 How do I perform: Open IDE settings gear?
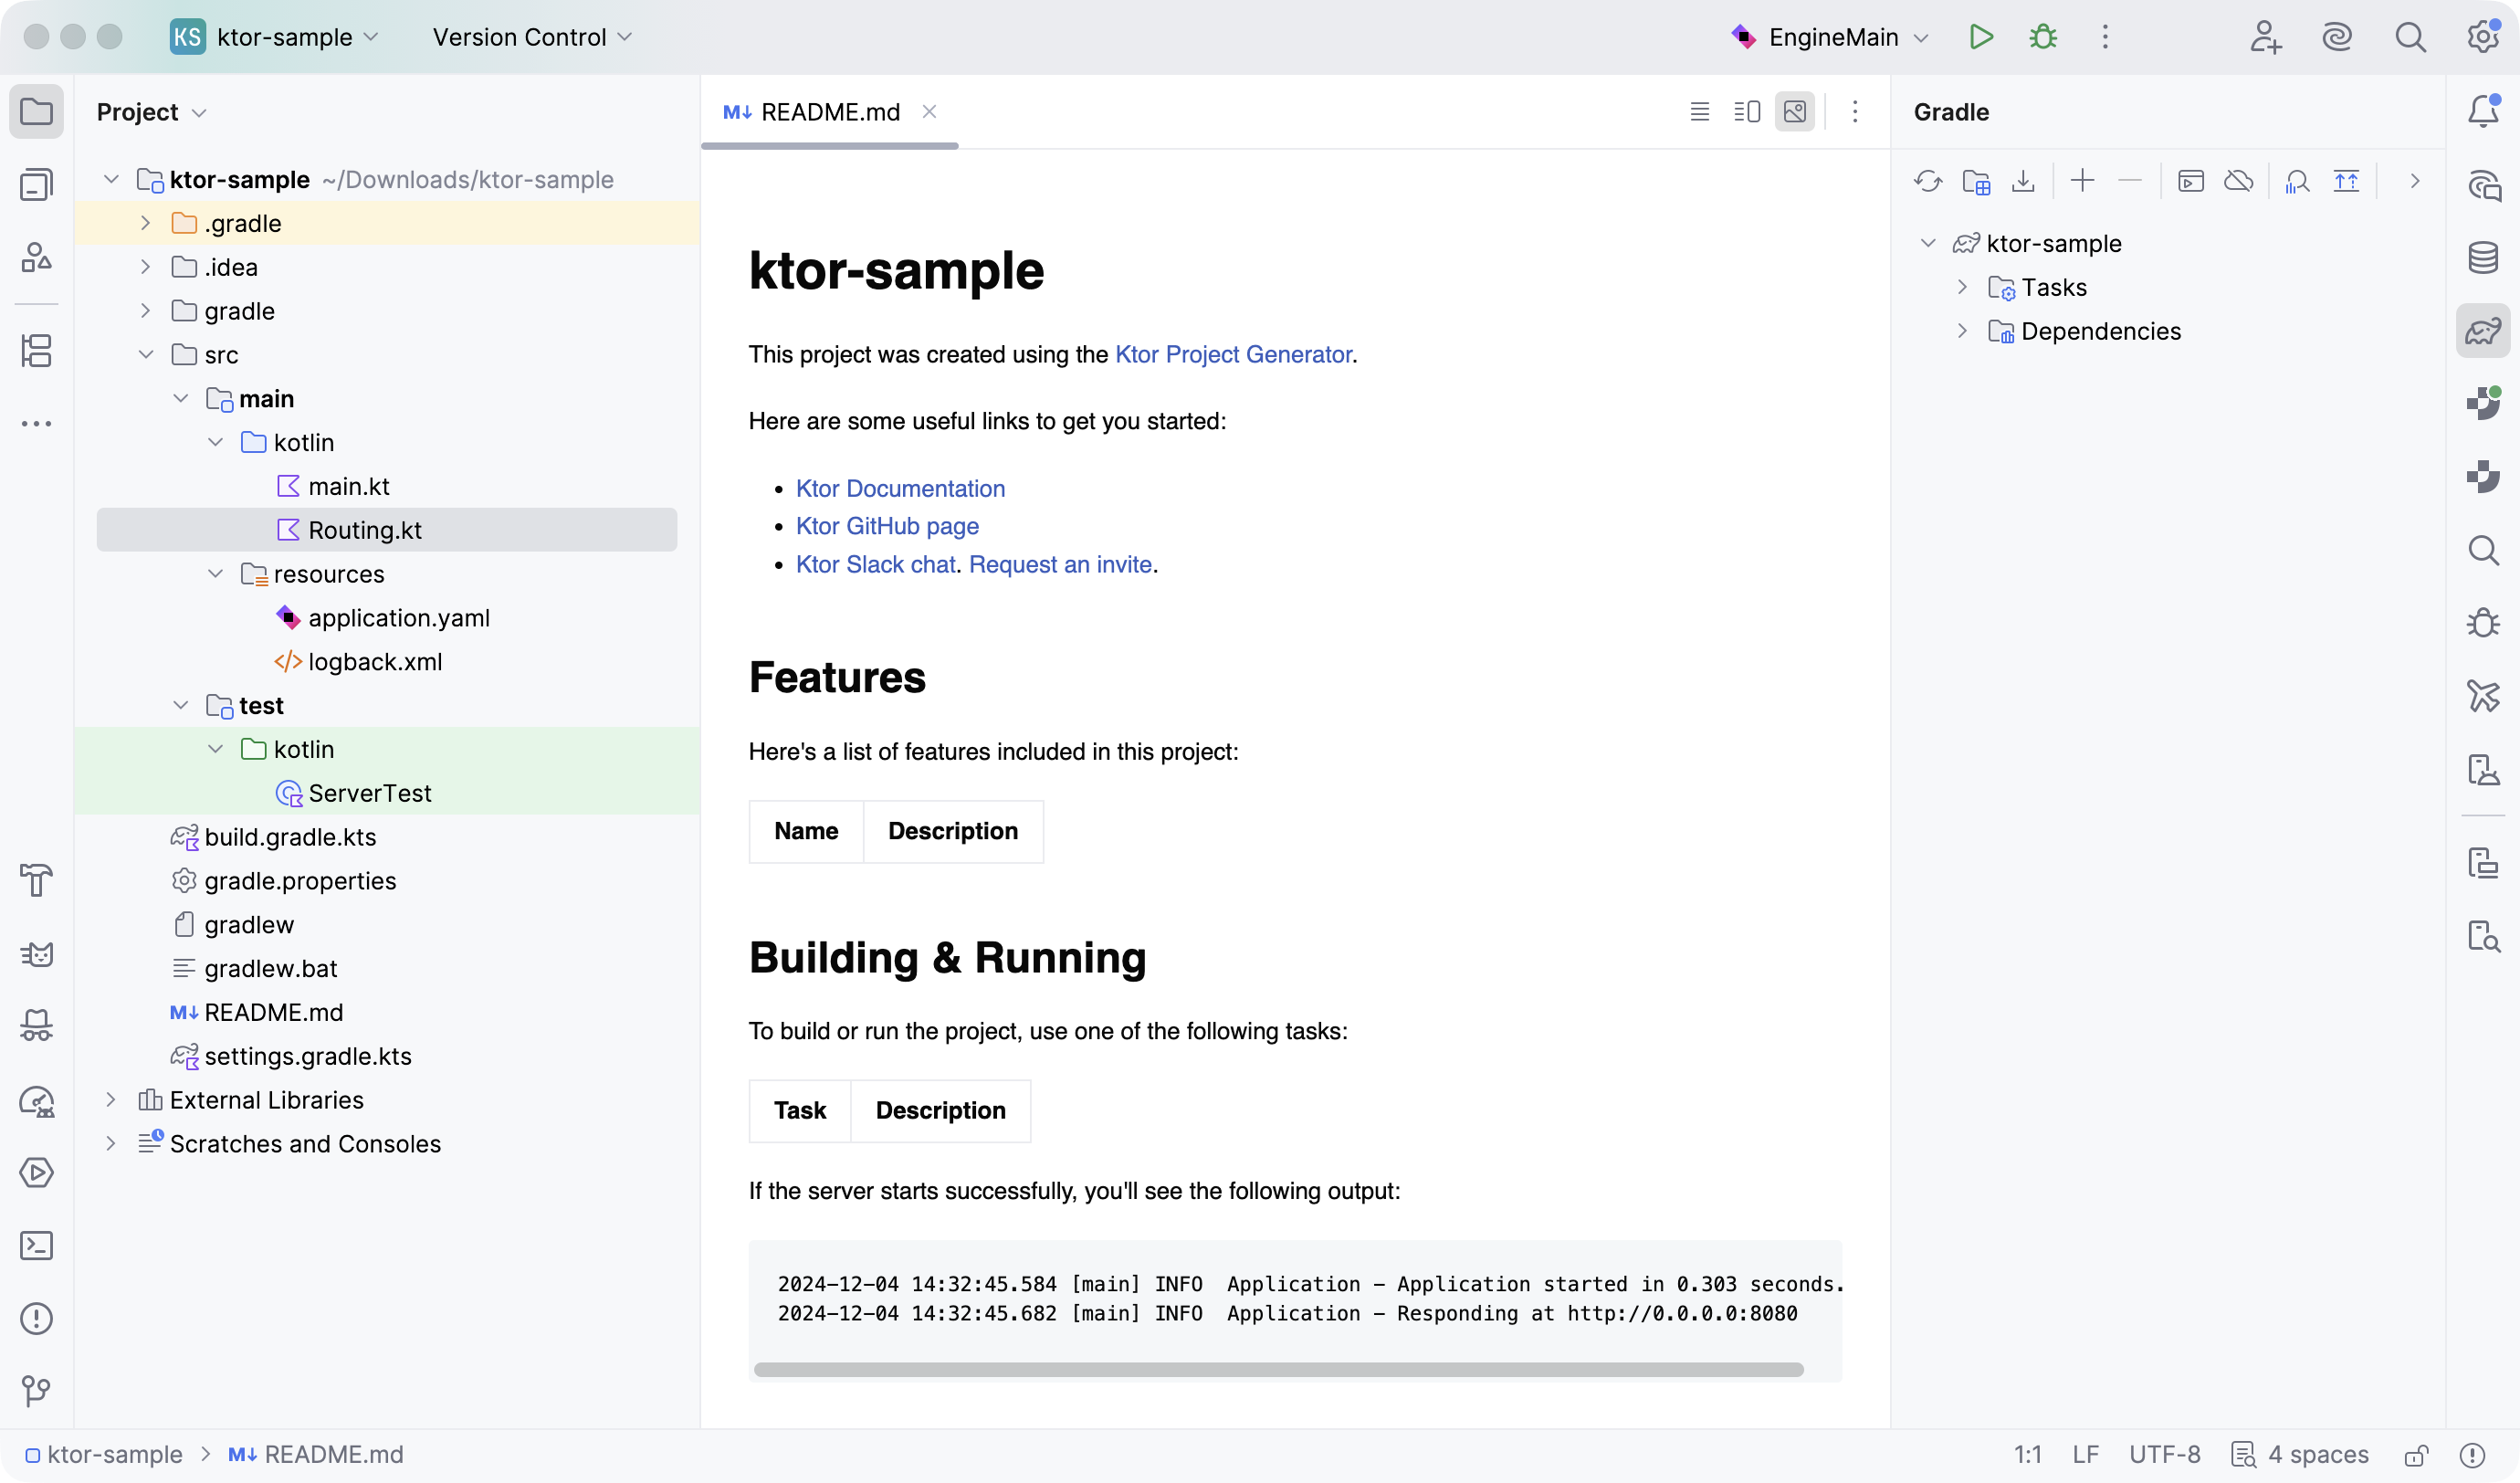point(2483,37)
